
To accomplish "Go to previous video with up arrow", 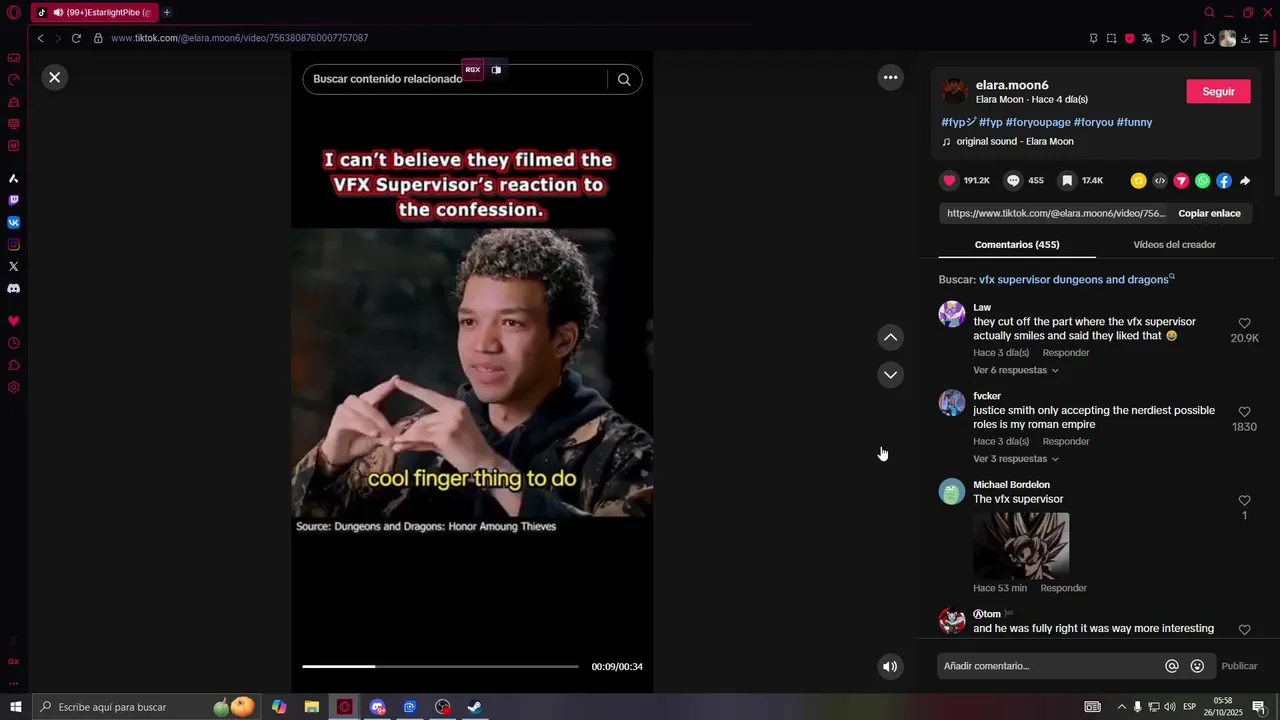I will tap(890, 337).
